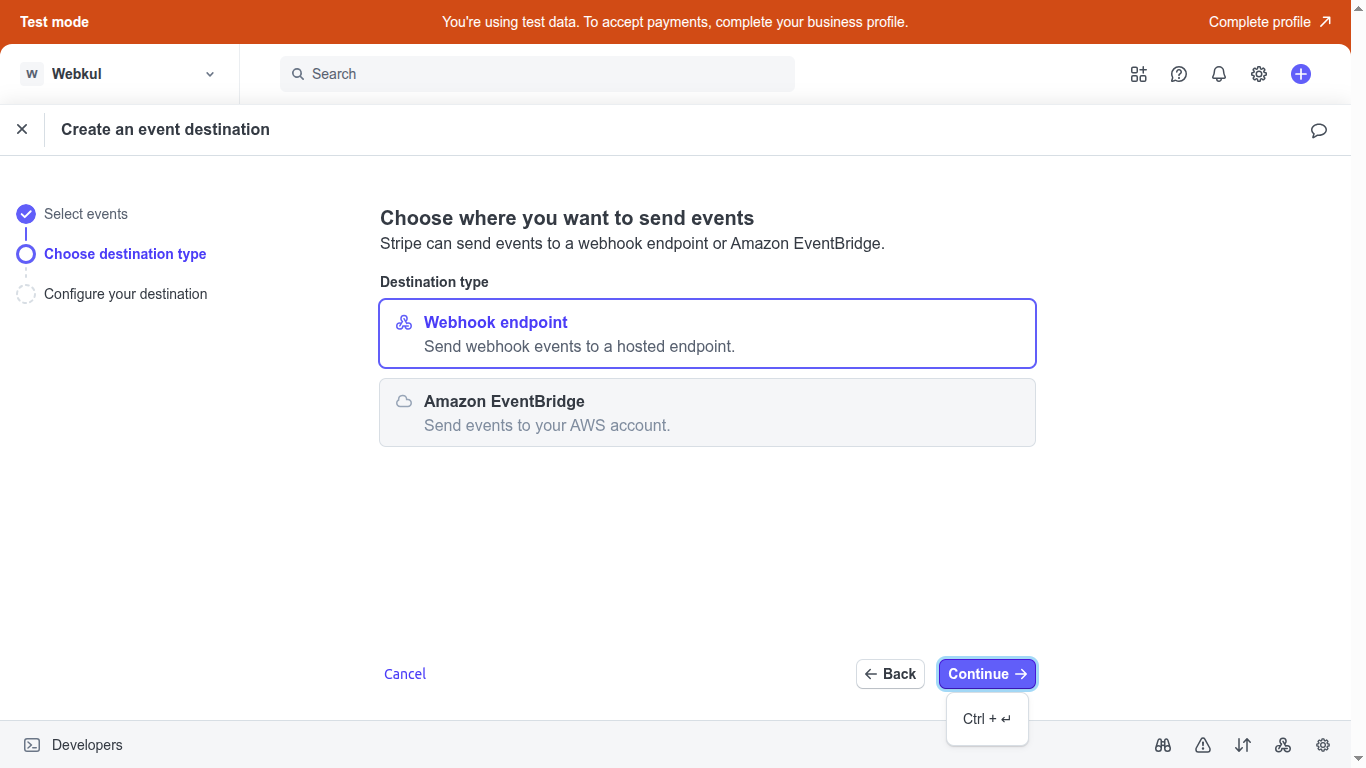Open the Webhooks icon in the Developers bar
This screenshot has width=1366, height=768.
coord(1282,745)
